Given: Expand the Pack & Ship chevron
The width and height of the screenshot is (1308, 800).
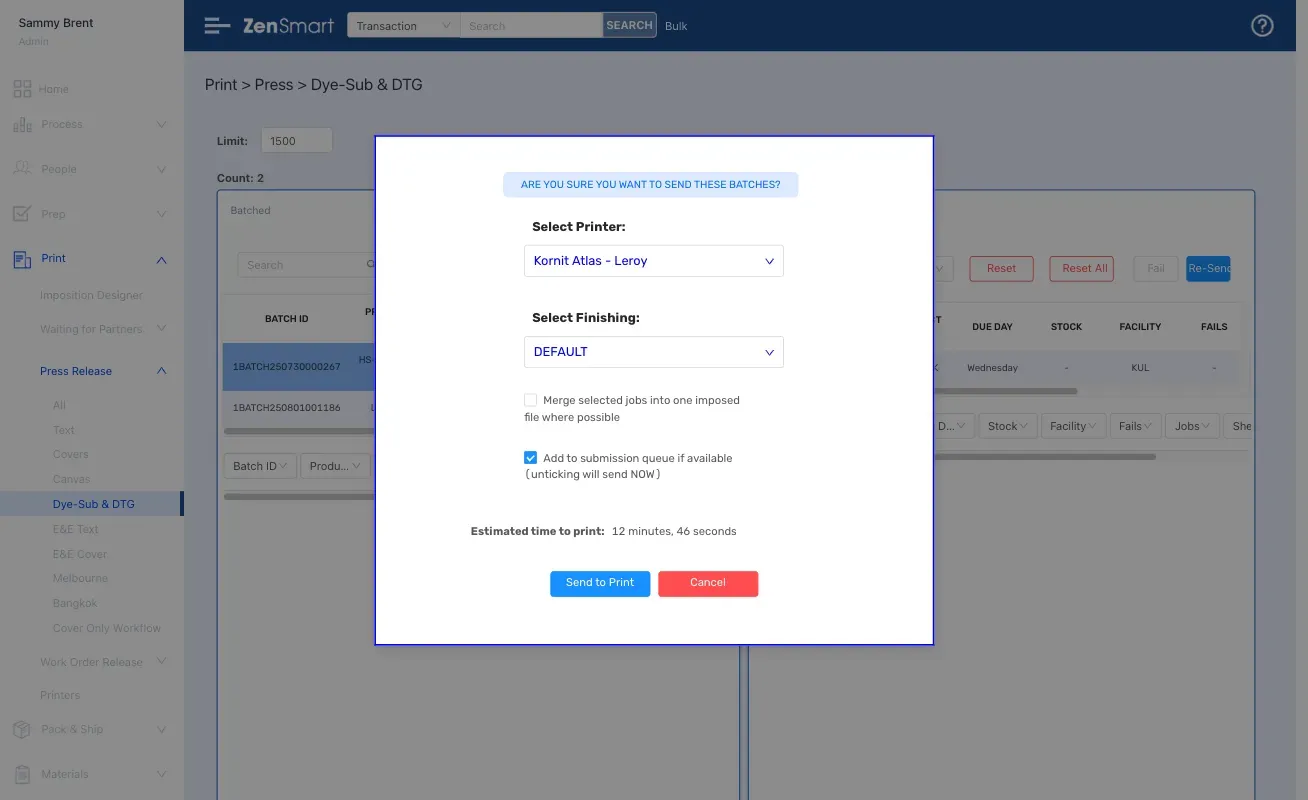Looking at the screenshot, I should tap(162, 729).
